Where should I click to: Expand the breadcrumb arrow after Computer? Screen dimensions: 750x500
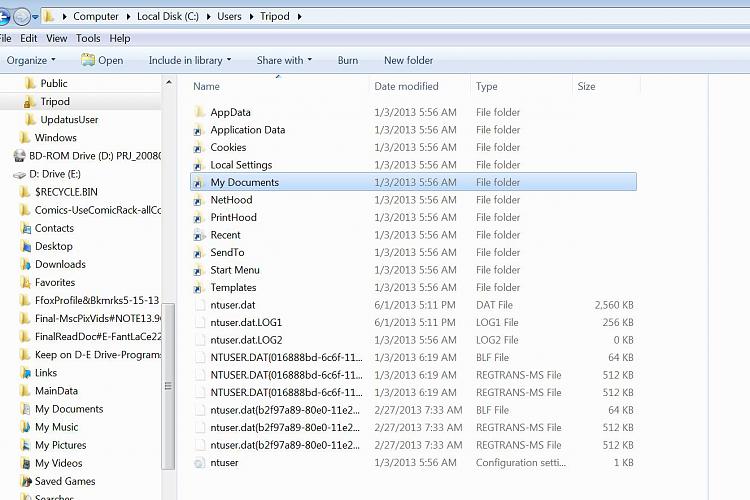click(x=128, y=17)
